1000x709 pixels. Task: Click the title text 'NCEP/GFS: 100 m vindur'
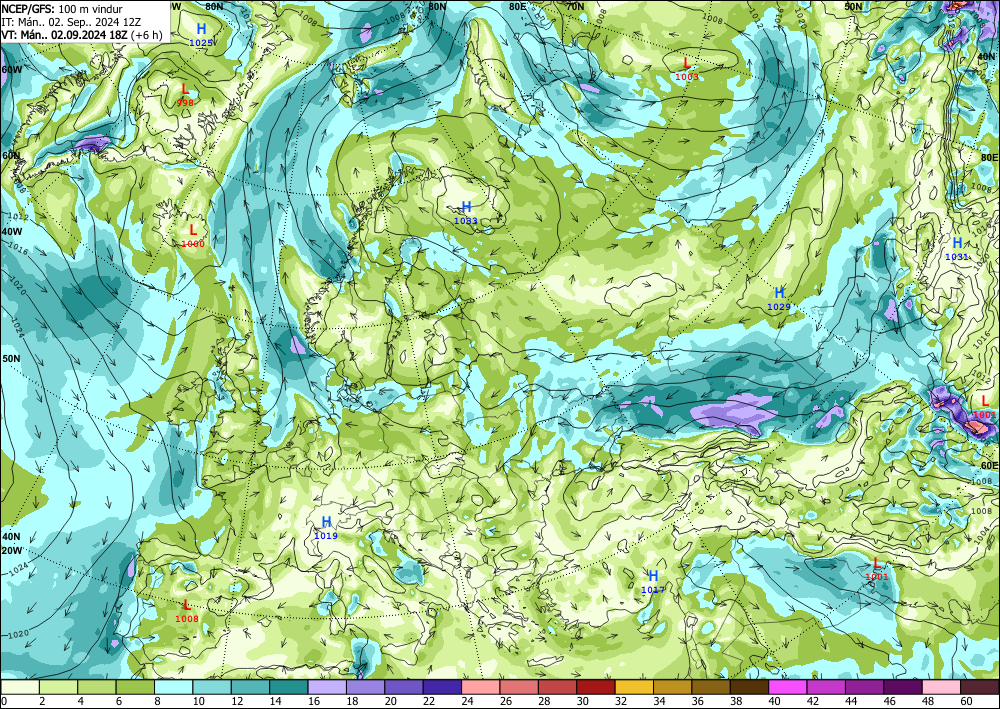click(x=62, y=9)
